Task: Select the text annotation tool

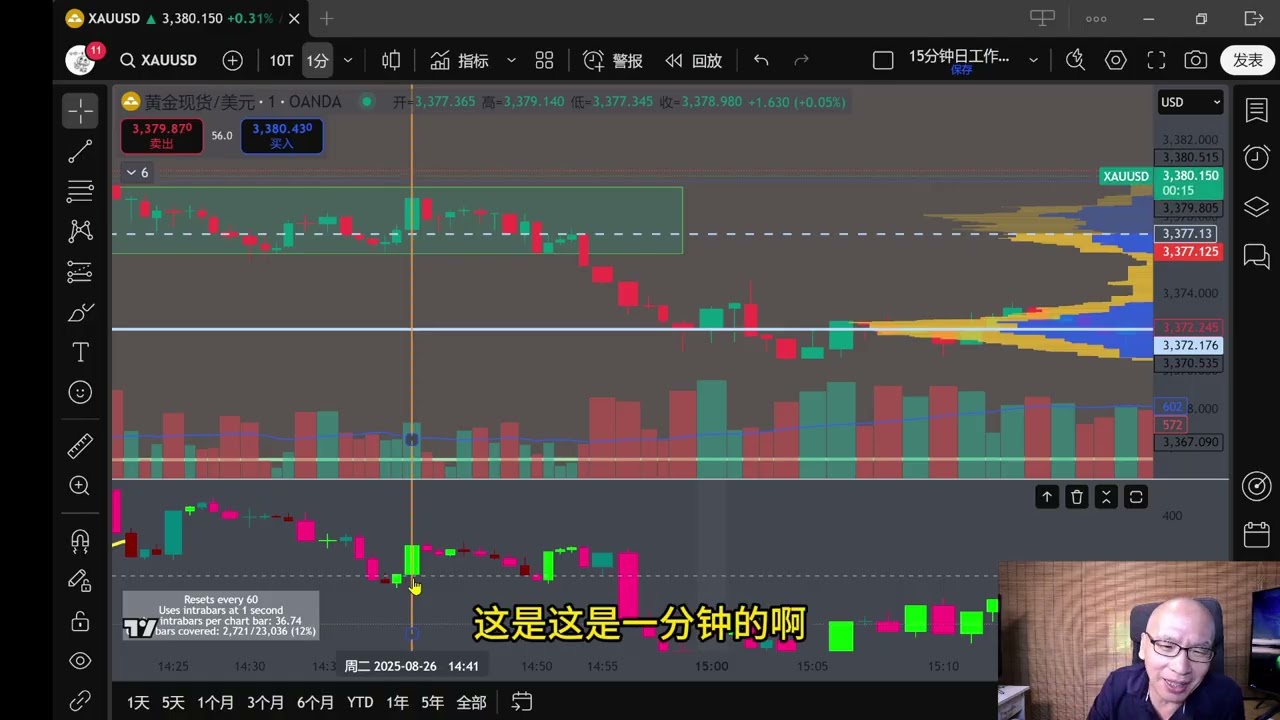Action: pos(80,352)
